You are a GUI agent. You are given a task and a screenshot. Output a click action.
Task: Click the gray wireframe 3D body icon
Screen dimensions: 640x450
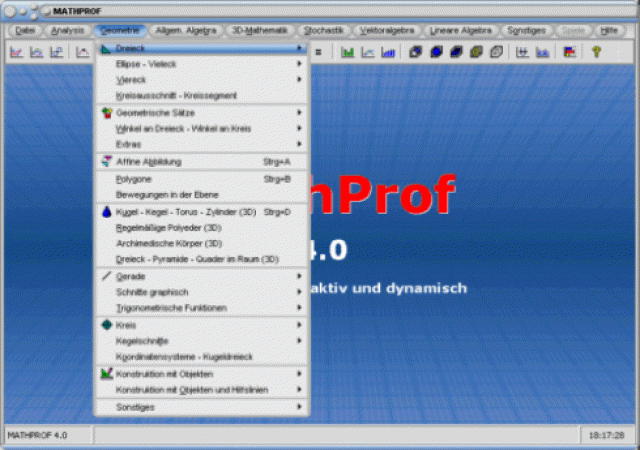496,52
